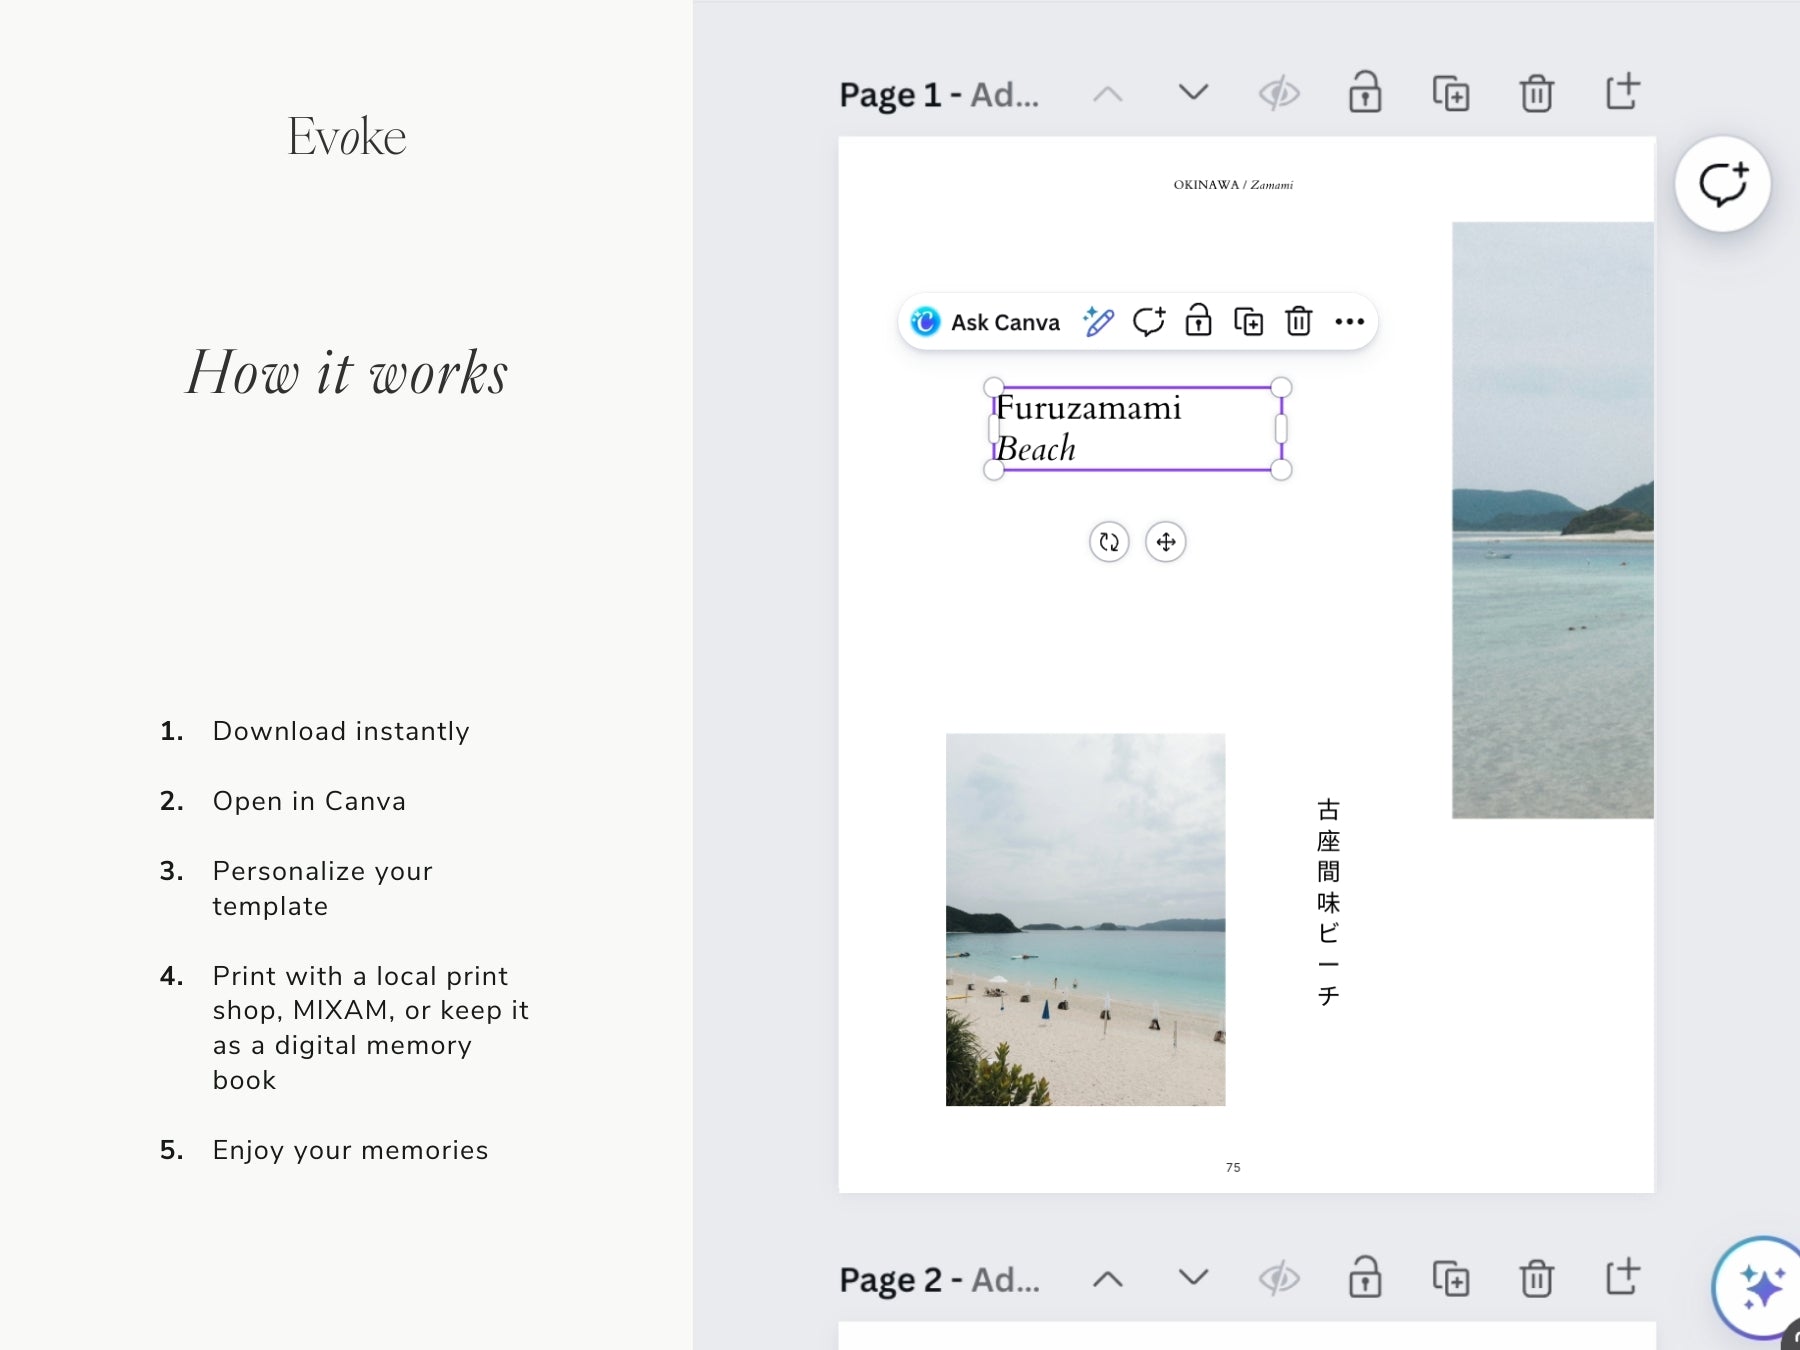Image resolution: width=1800 pixels, height=1350 pixels.
Task: Delete the selected text element
Action: pyautogui.click(x=1298, y=322)
